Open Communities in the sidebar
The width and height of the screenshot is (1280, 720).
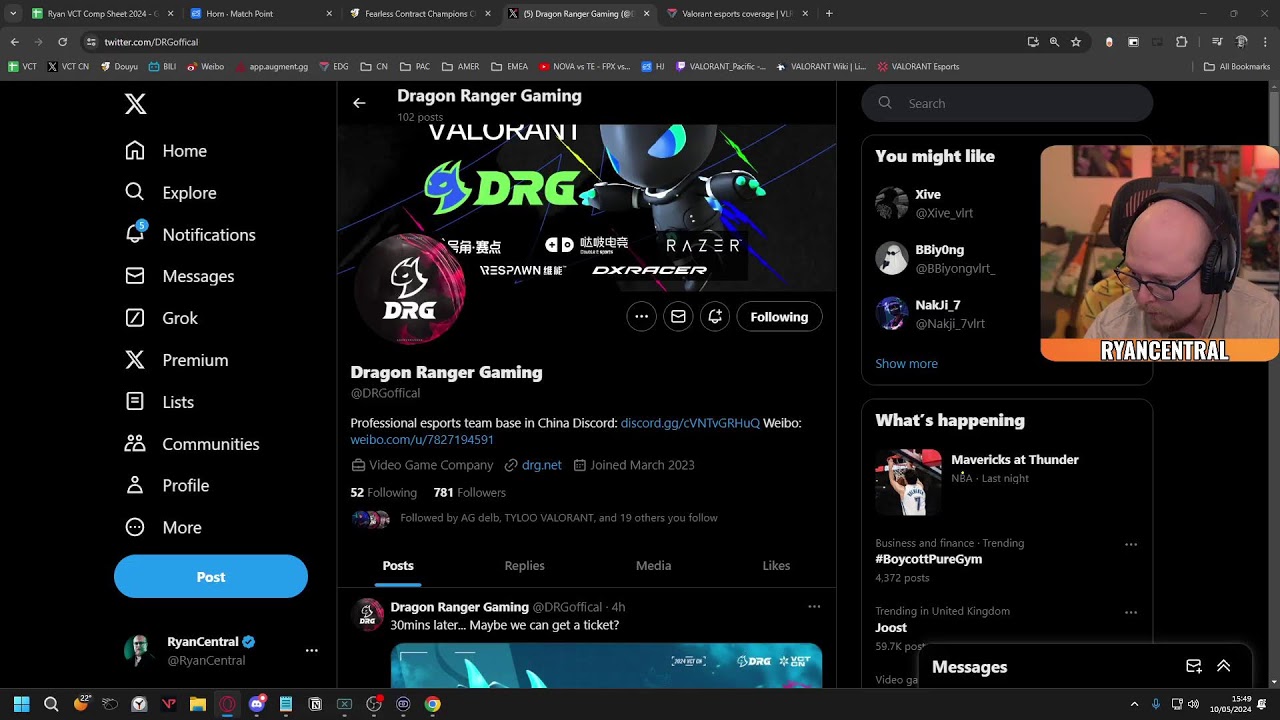tap(192, 444)
